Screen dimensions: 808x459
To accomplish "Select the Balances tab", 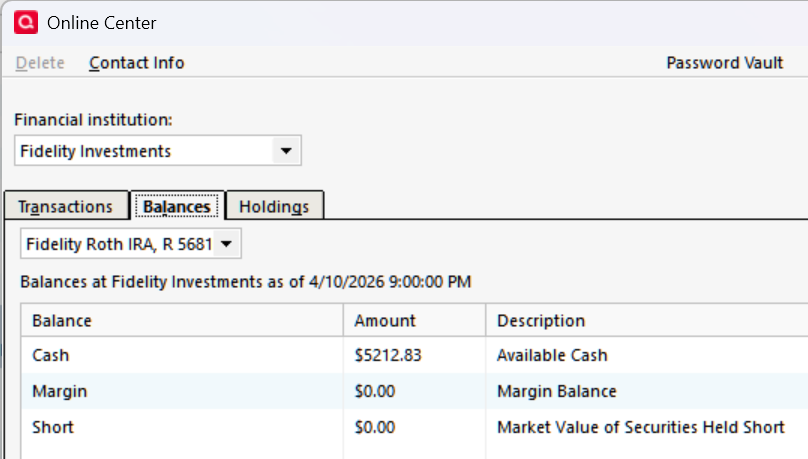I will coord(177,207).
